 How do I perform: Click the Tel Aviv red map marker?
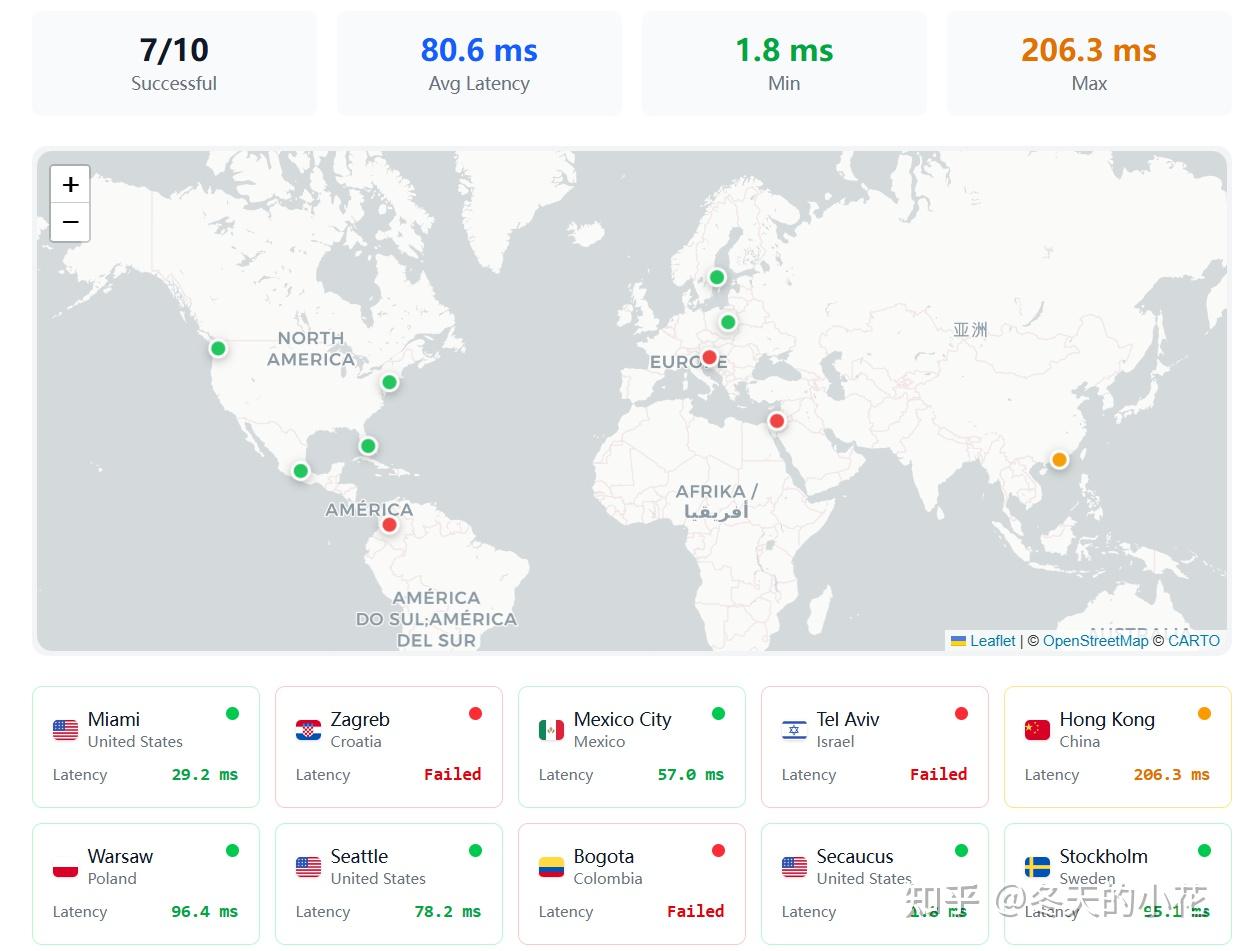click(x=777, y=421)
